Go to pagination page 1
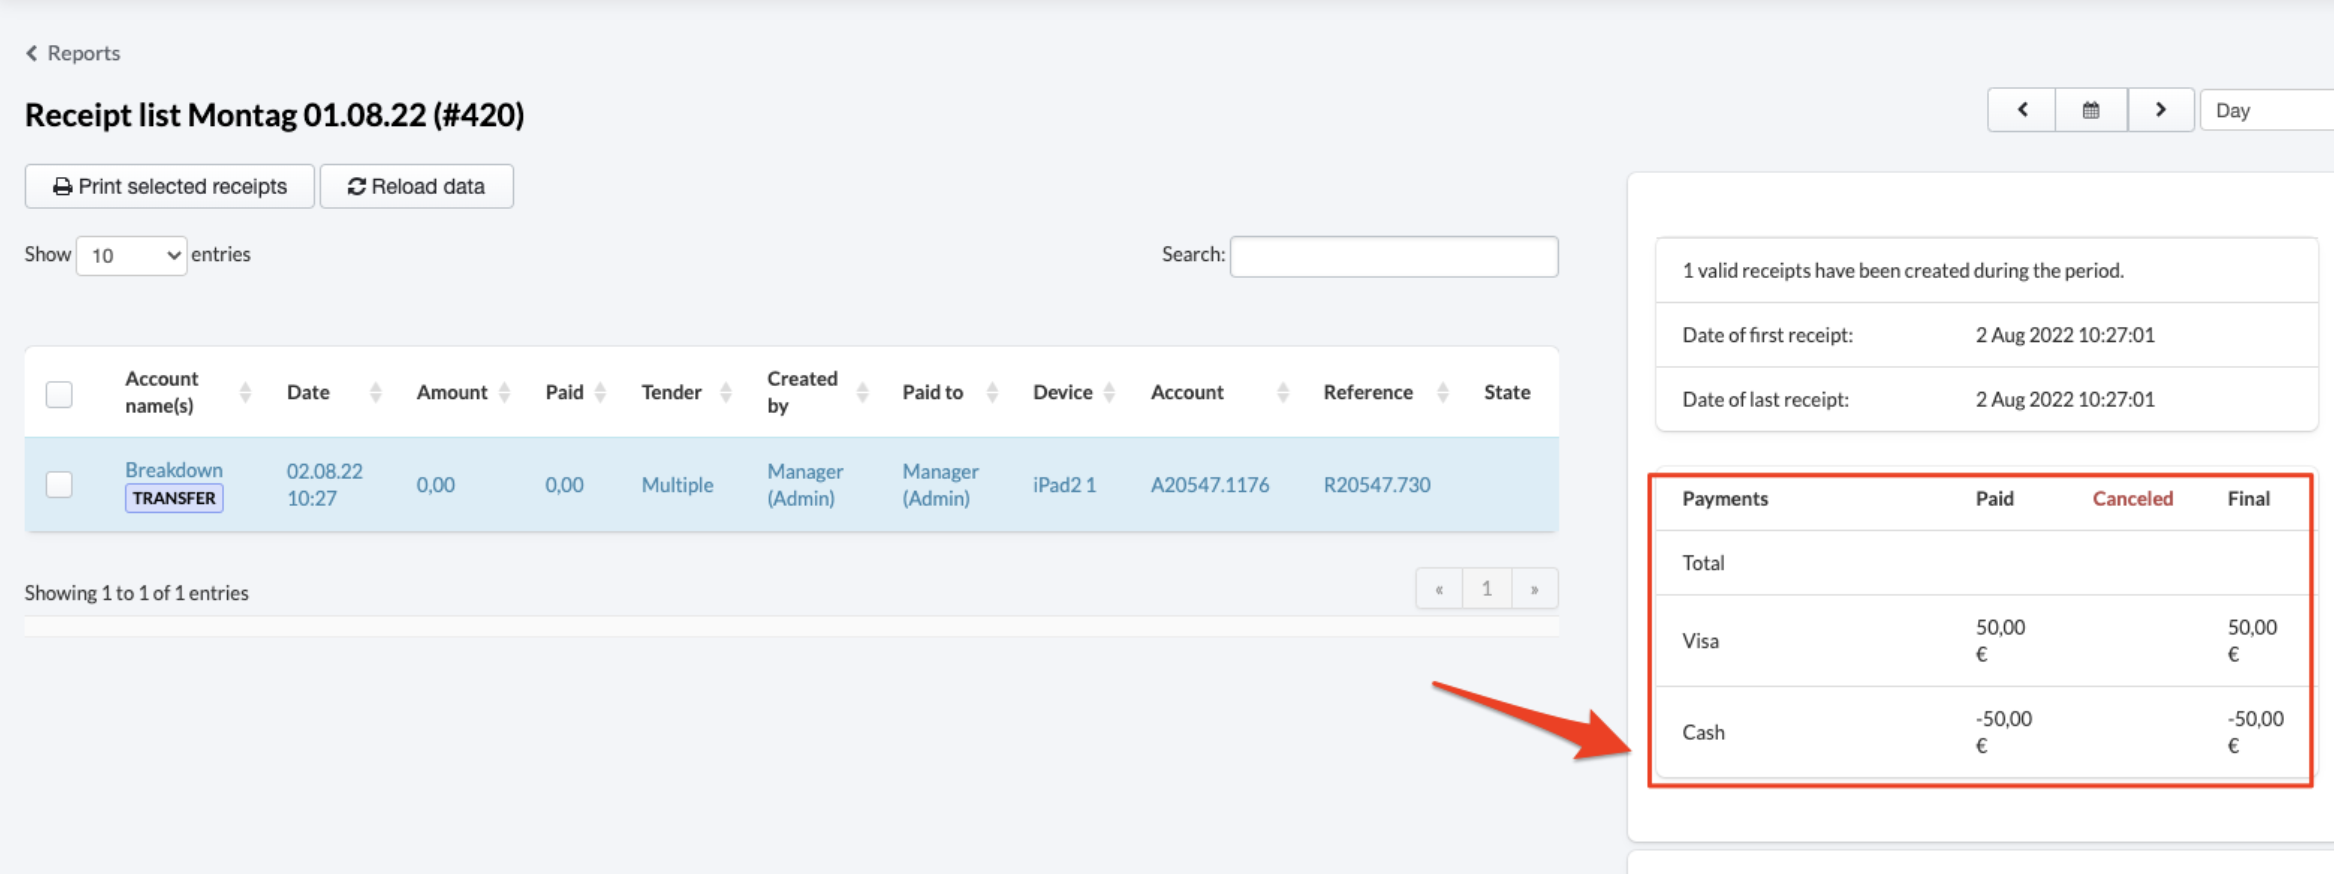Screen dimensions: 2334x874 pyautogui.click(x=1486, y=589)
